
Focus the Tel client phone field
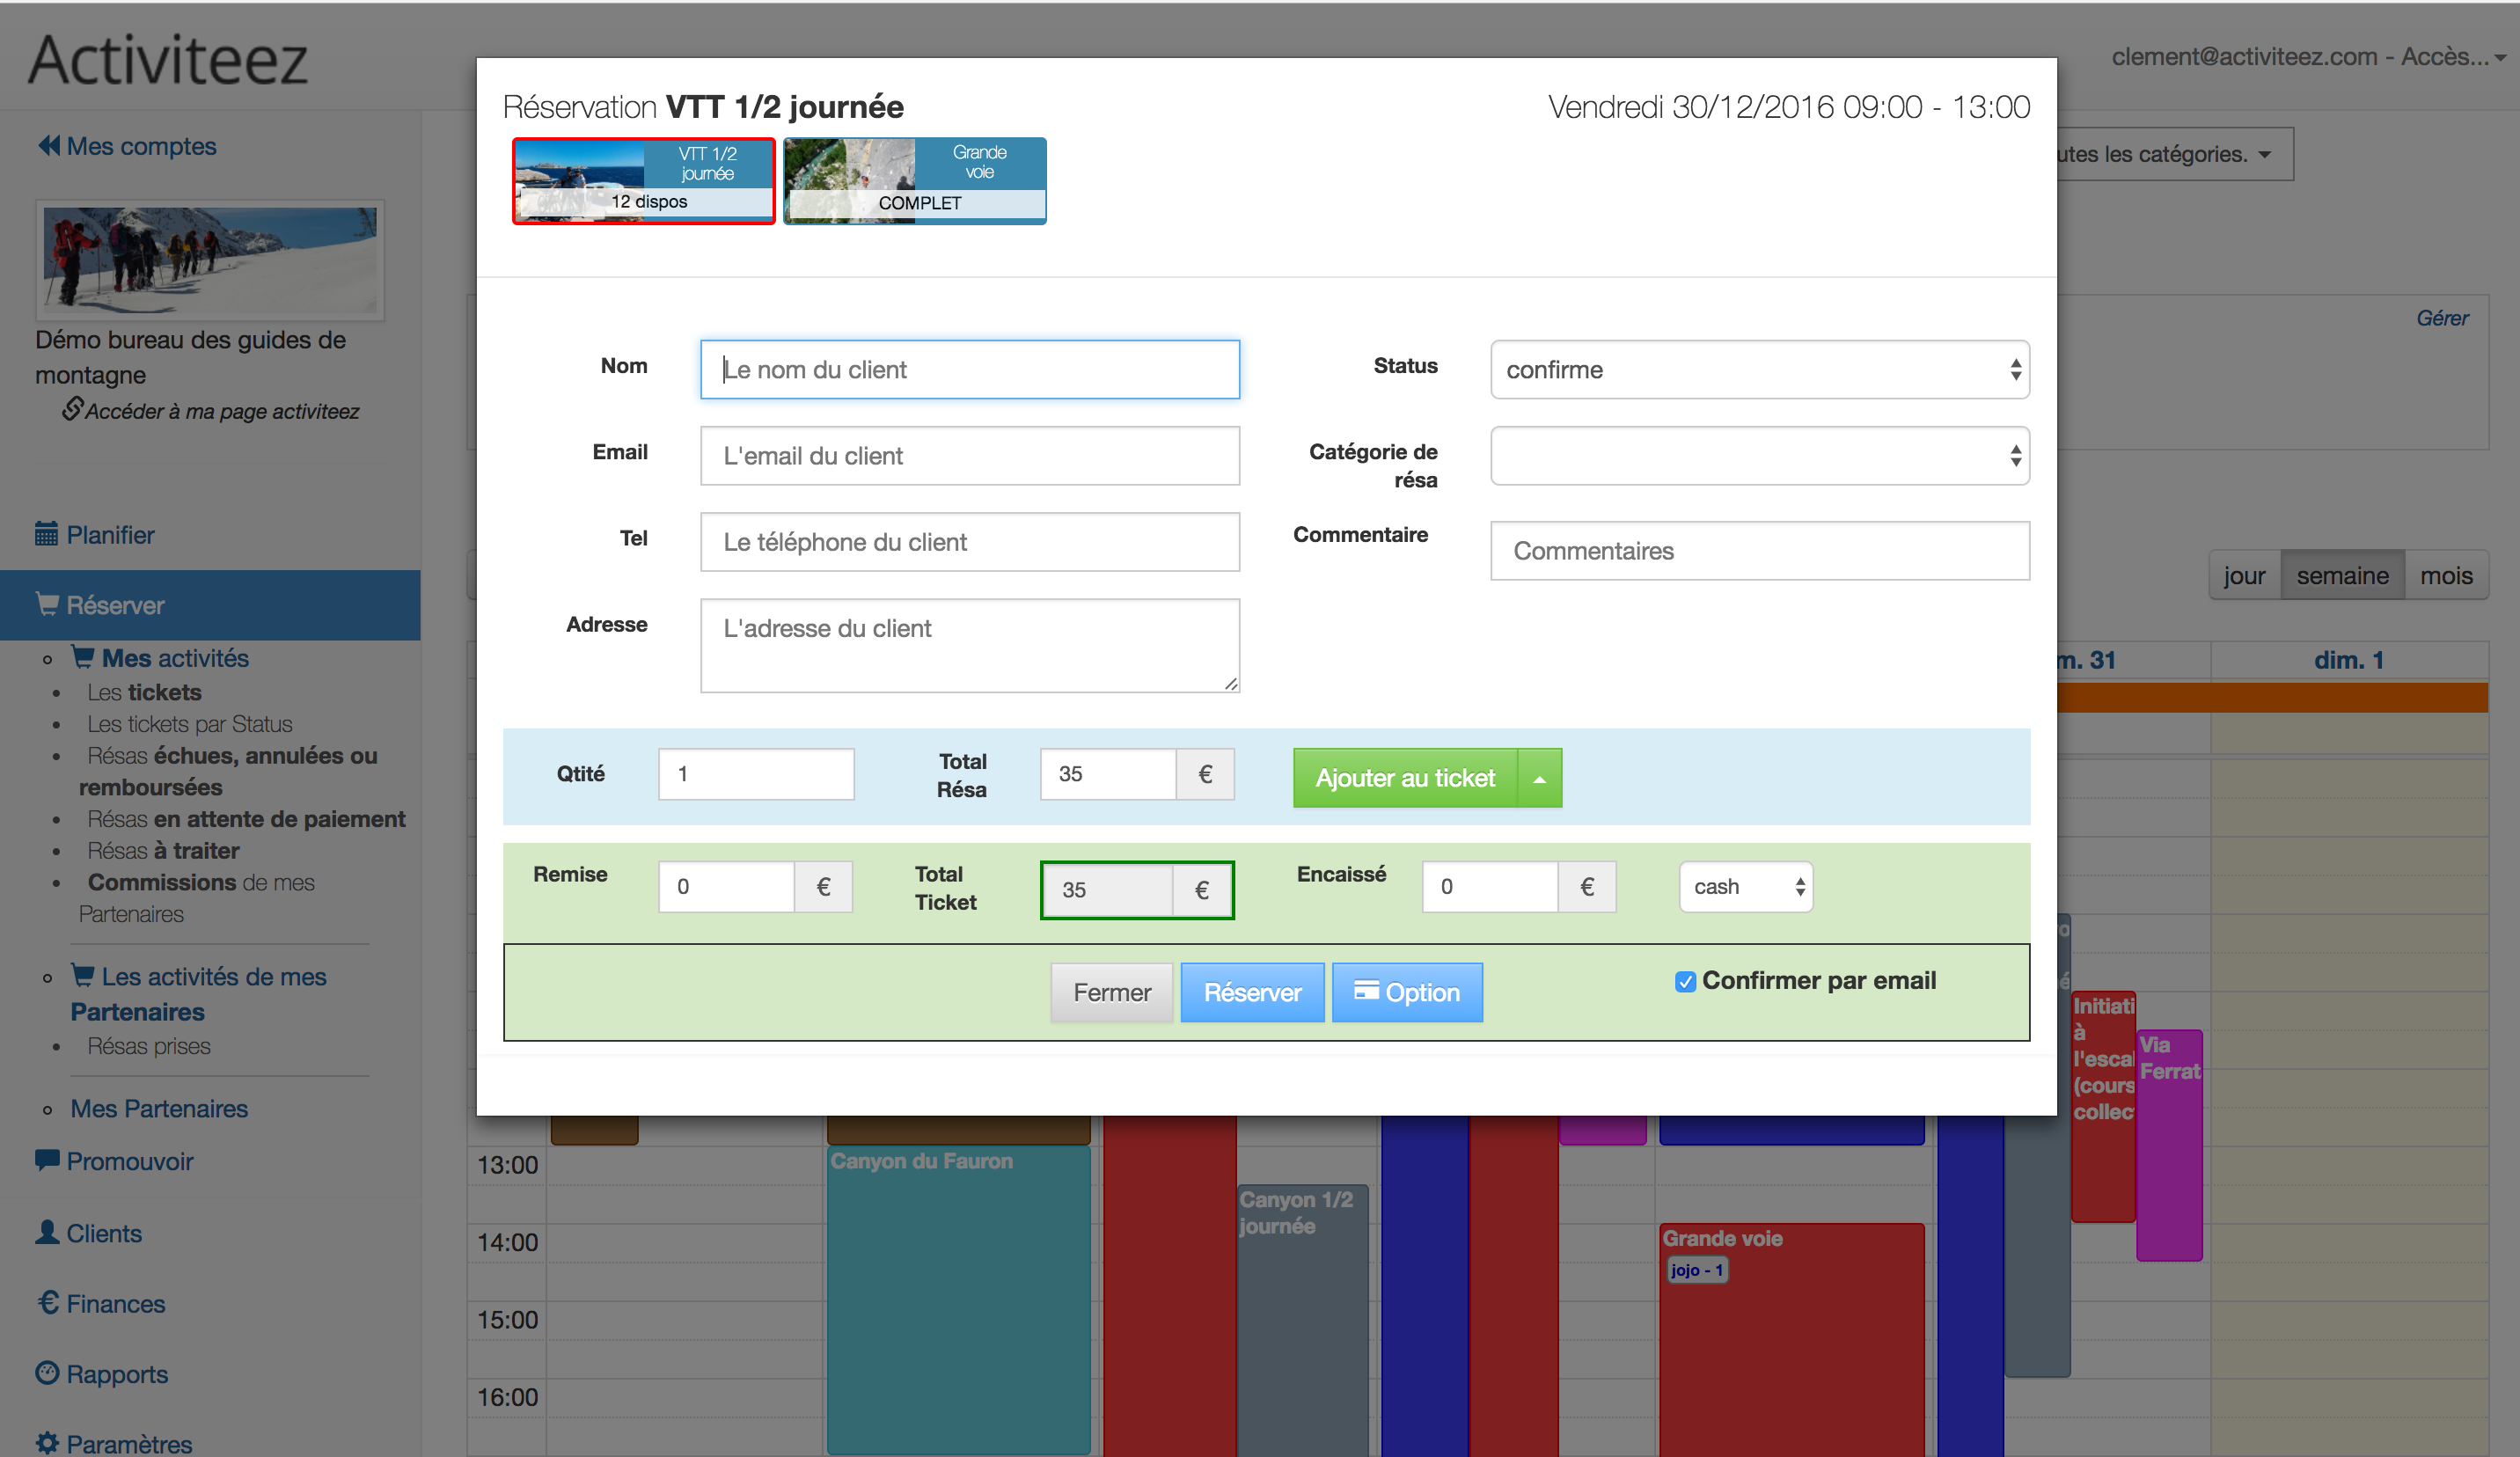click(x=970, y=542)
